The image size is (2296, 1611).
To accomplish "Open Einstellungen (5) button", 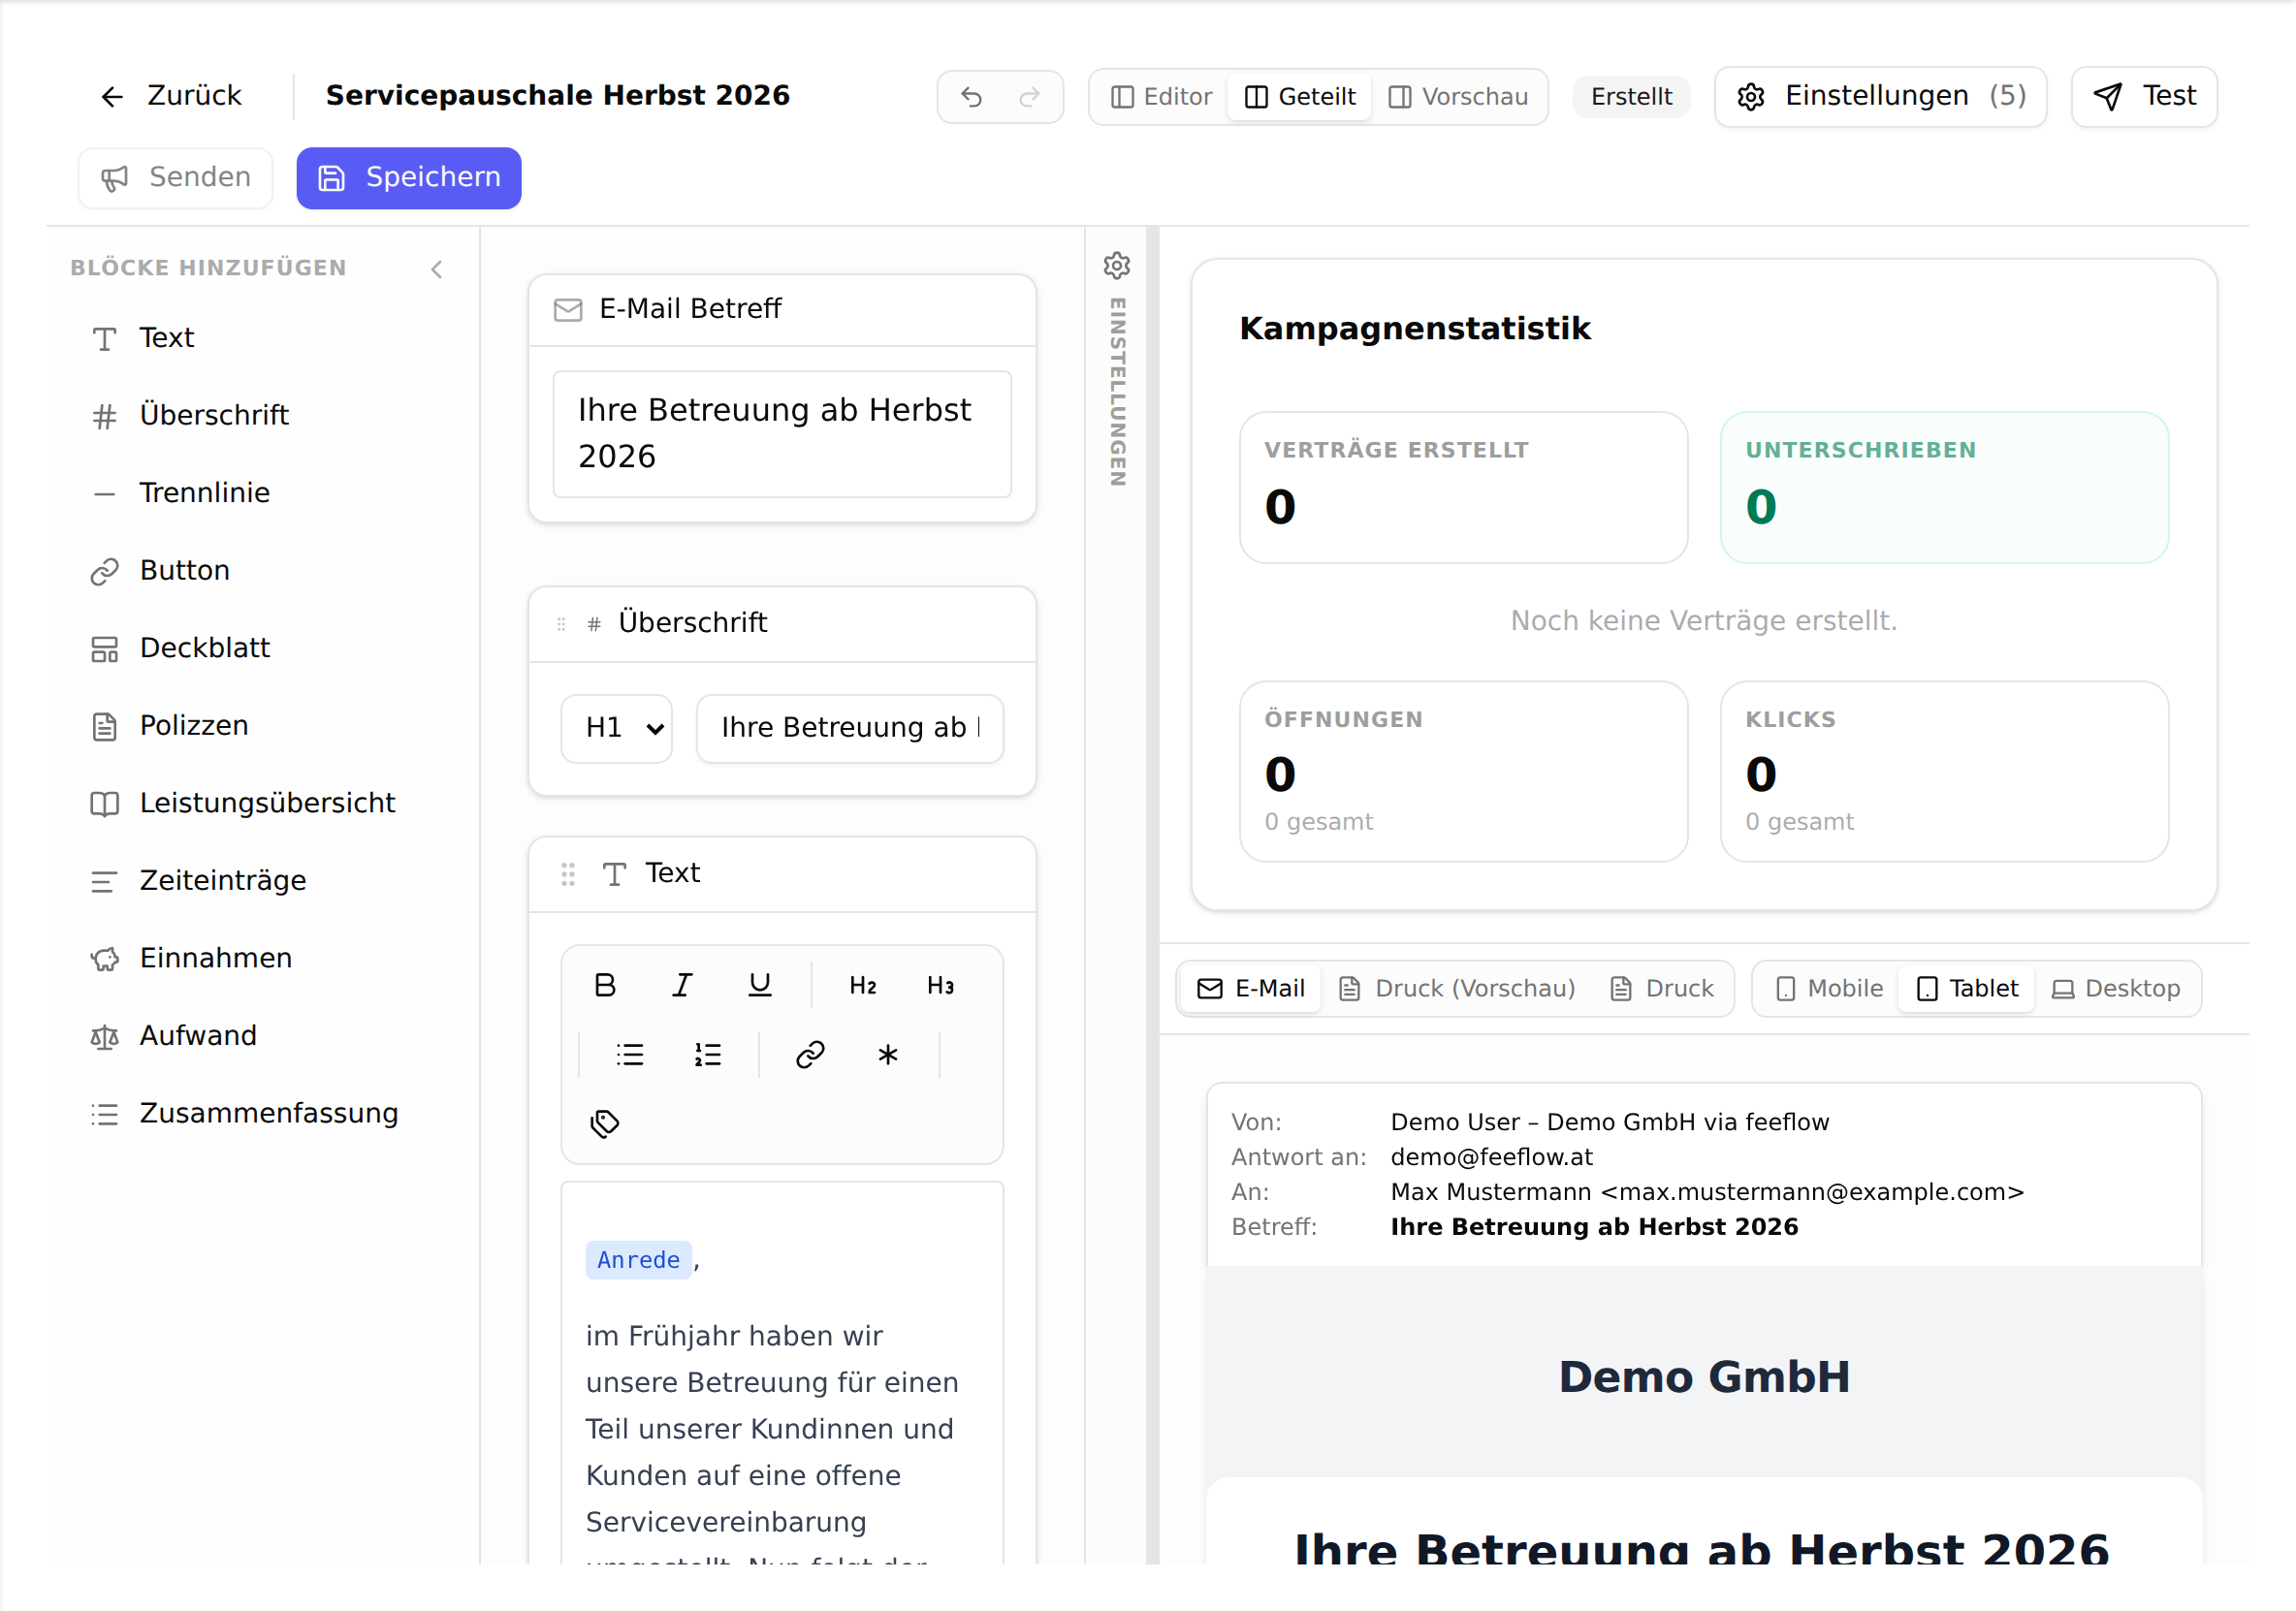I will (1880, 96).
